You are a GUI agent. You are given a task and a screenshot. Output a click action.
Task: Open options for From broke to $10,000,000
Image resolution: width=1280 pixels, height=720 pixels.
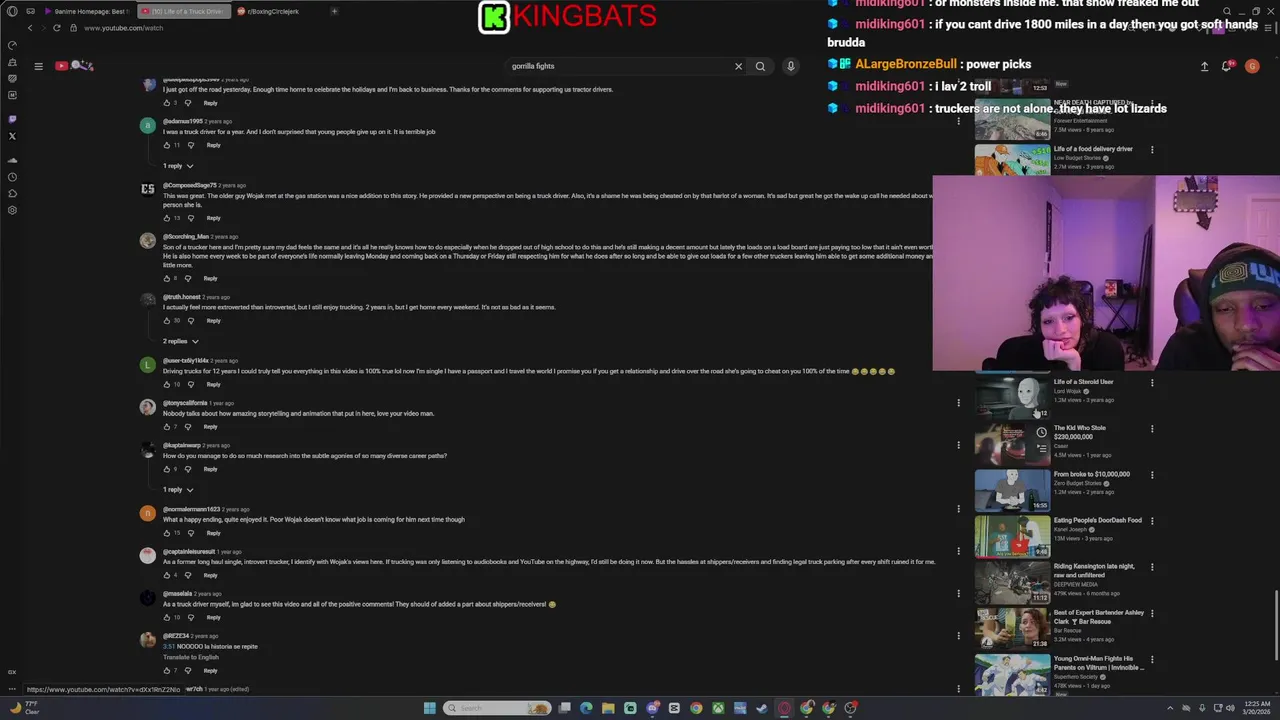[1152, 475]
